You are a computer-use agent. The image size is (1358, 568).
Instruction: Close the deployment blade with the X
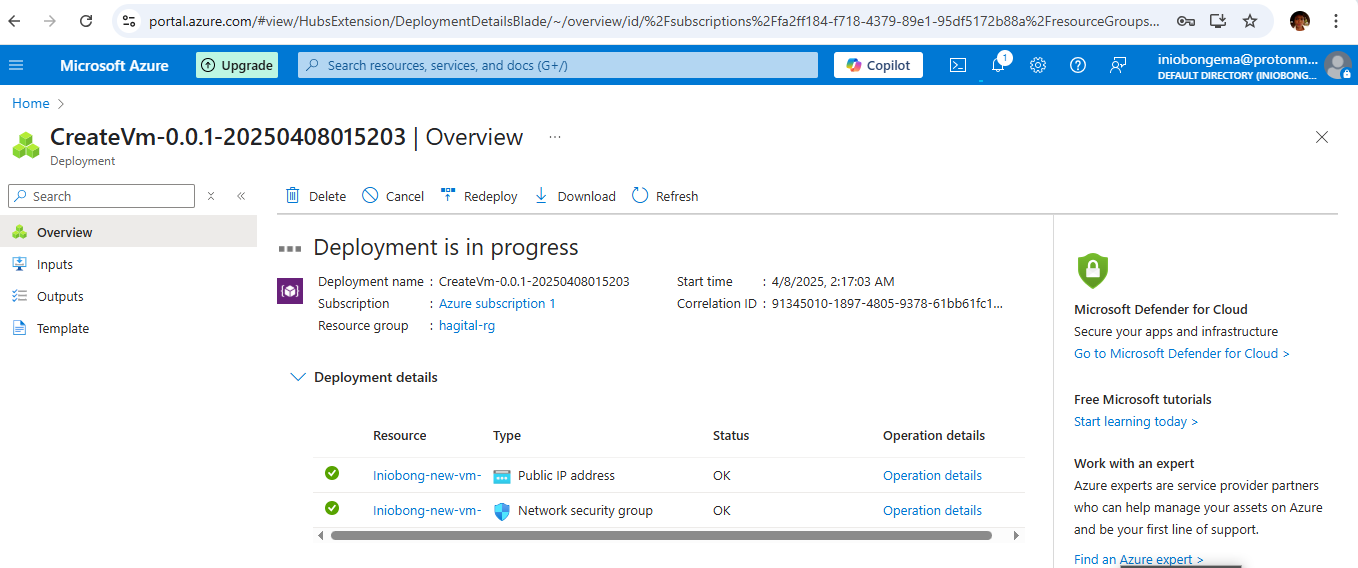click(1322, 137)
